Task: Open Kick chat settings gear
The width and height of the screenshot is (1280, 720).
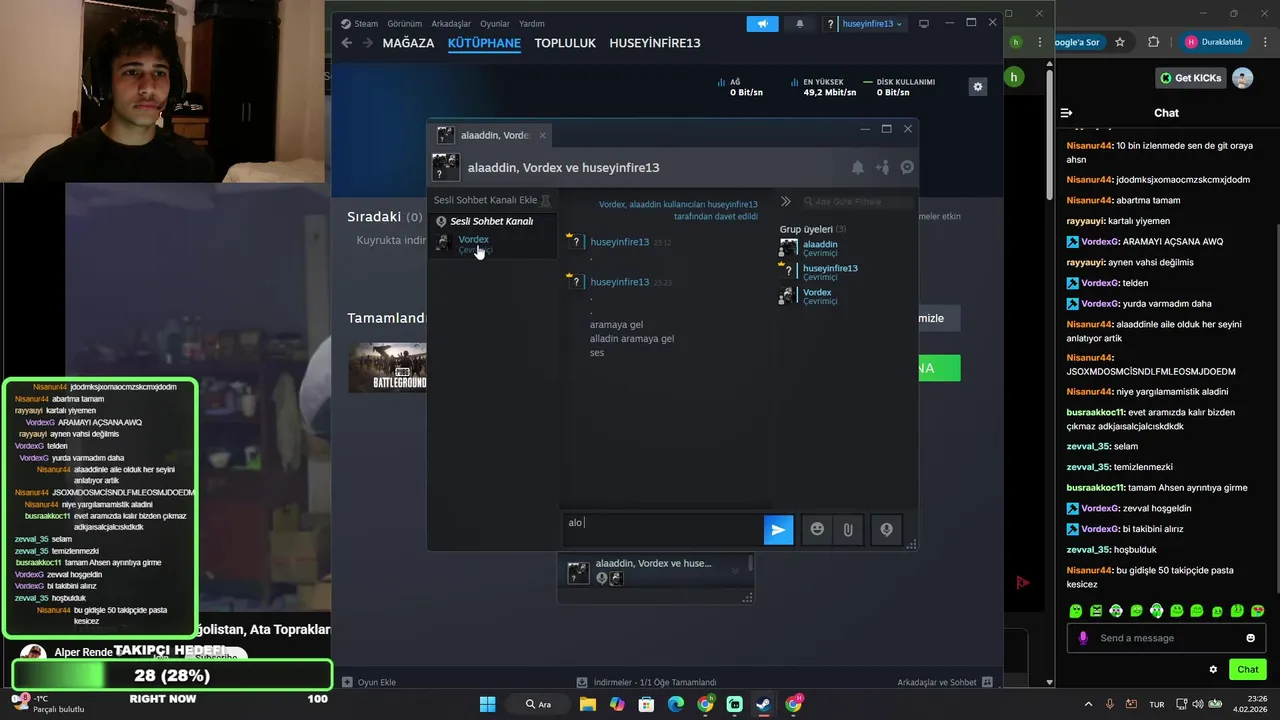Action: coord(1213,669)
